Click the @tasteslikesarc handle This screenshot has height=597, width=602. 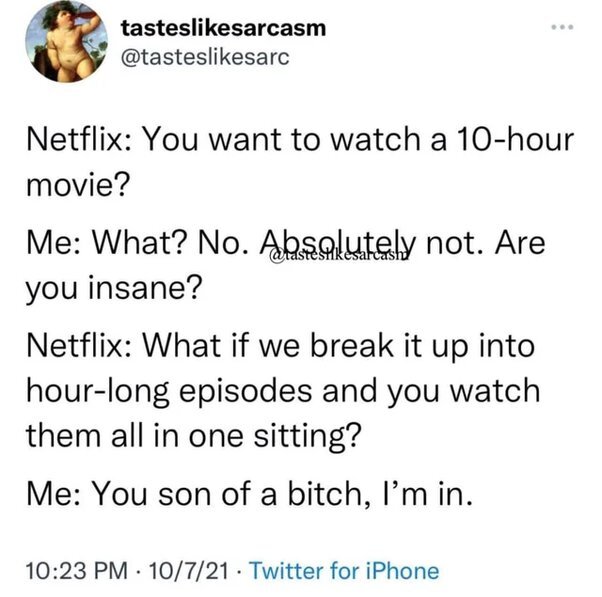pos(205,58)
